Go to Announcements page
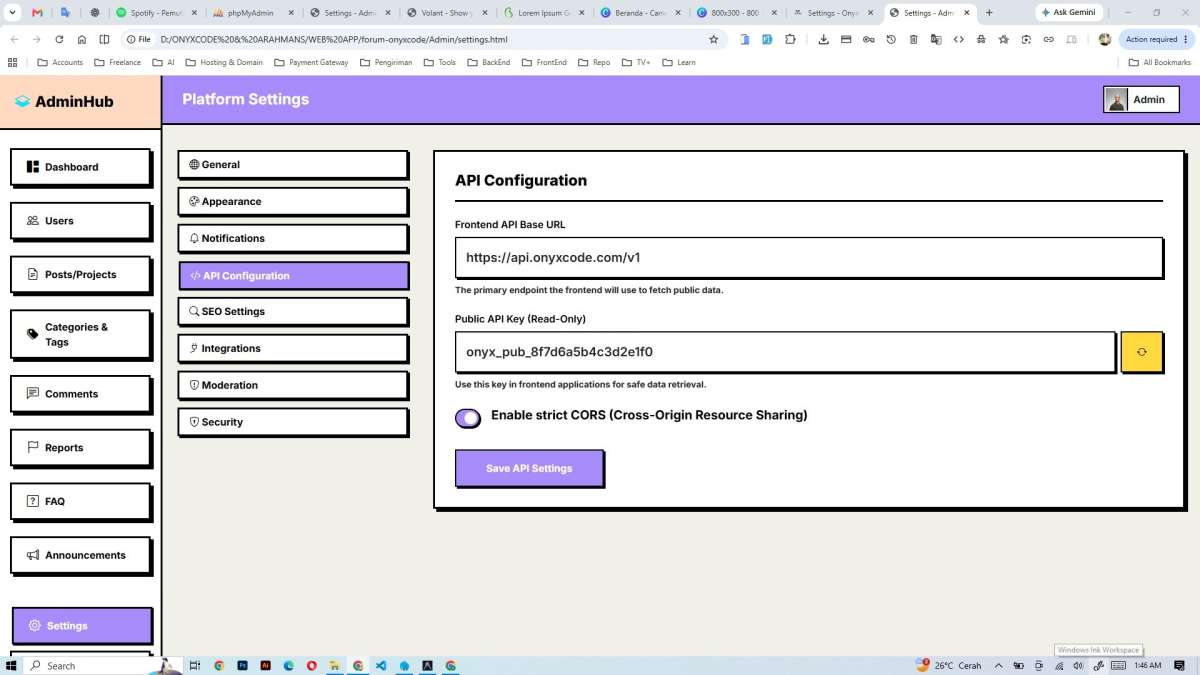 click(80, 555)
